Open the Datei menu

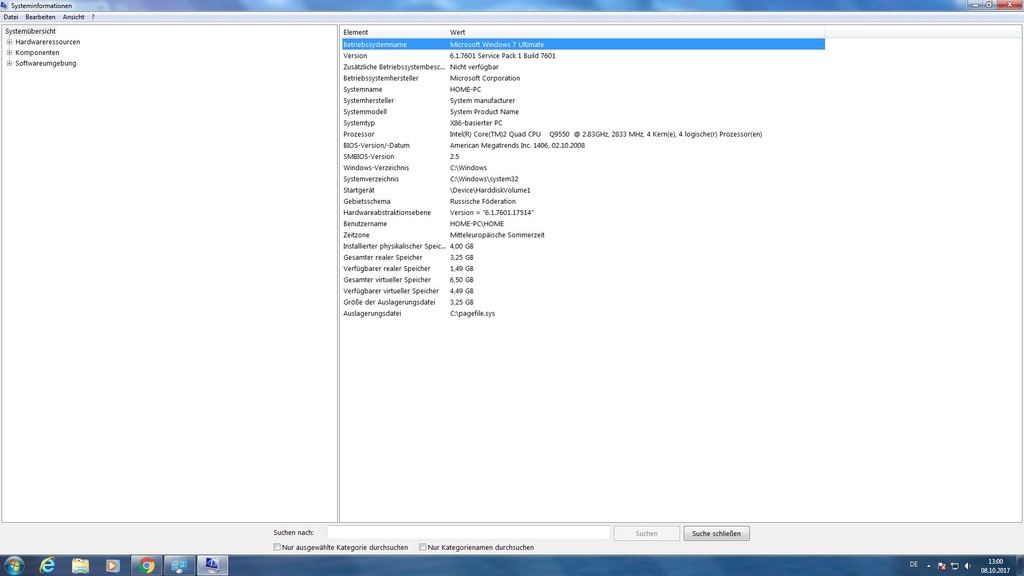[x=11, y=17]
